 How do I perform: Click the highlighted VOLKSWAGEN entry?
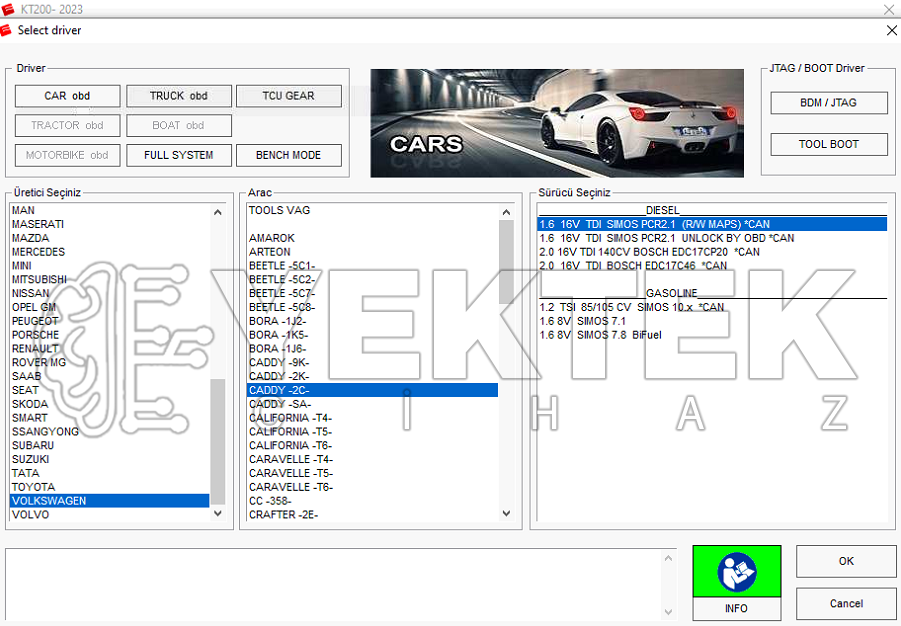(x=109, y=501)
